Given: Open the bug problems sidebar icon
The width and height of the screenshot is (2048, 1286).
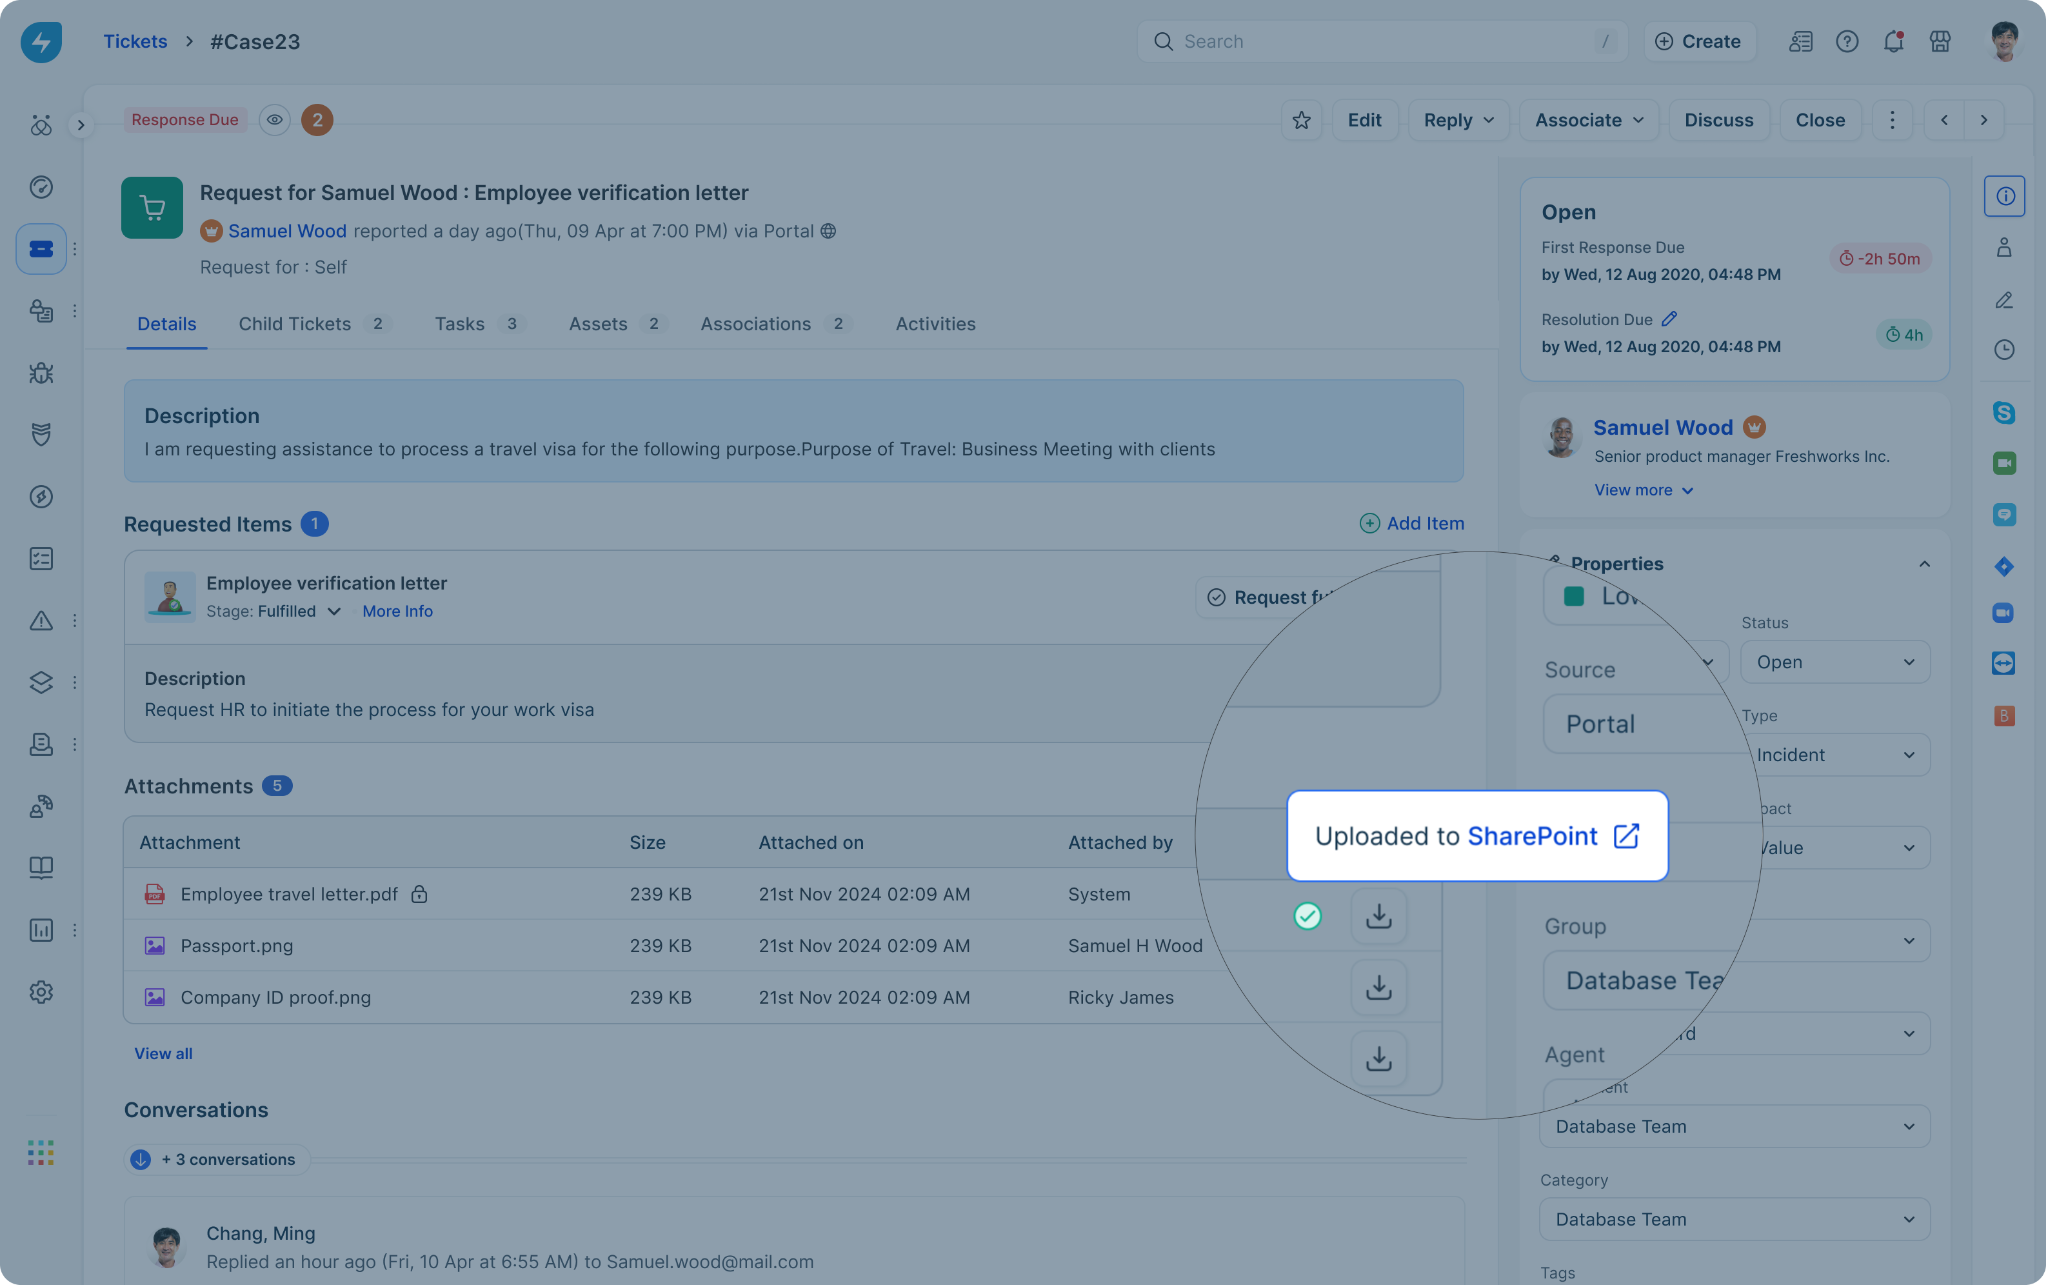Looking at the screenshot, I should point(41,373).
